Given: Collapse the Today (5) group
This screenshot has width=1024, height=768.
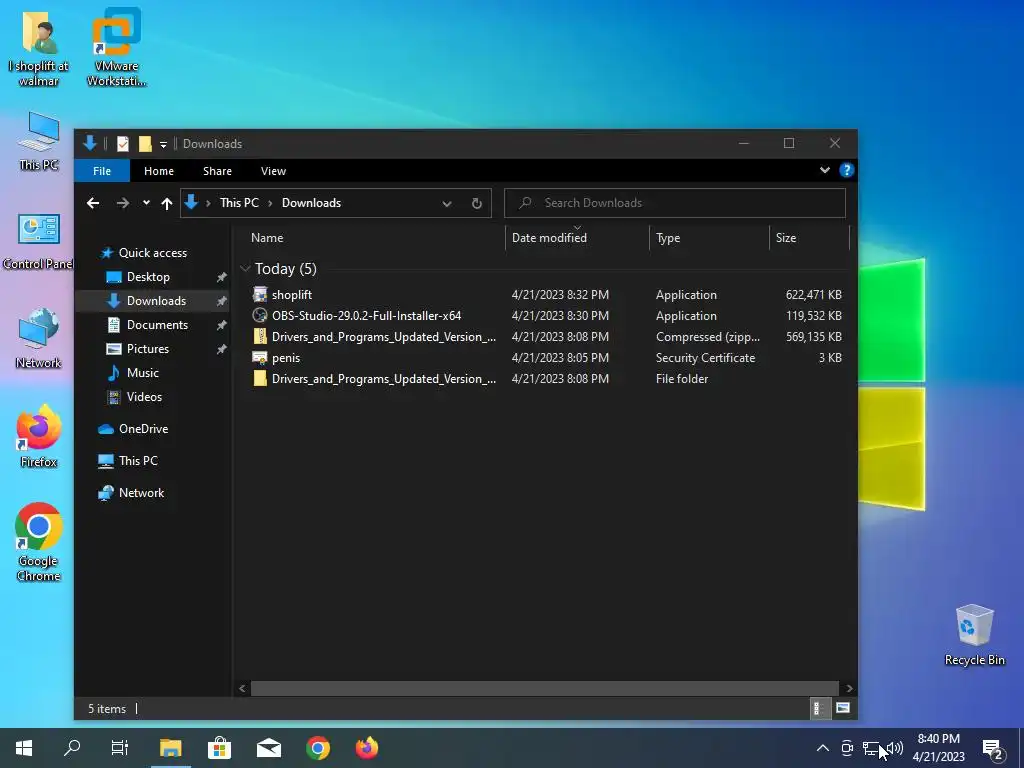Looking at the screenshot, I should point(246,268).
